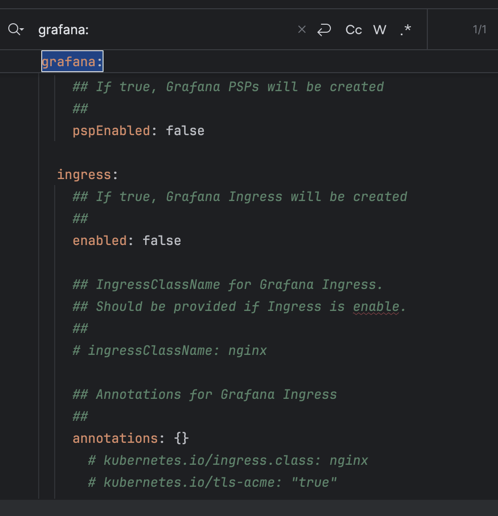This screenshot has width=498, height=516.
Task: Click the '{}' value after annotations
Action: point(181,438)
